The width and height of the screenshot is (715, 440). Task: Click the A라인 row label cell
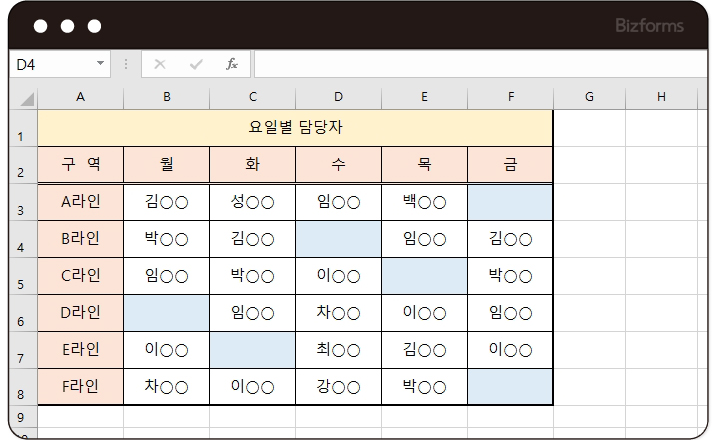[81, 202]
